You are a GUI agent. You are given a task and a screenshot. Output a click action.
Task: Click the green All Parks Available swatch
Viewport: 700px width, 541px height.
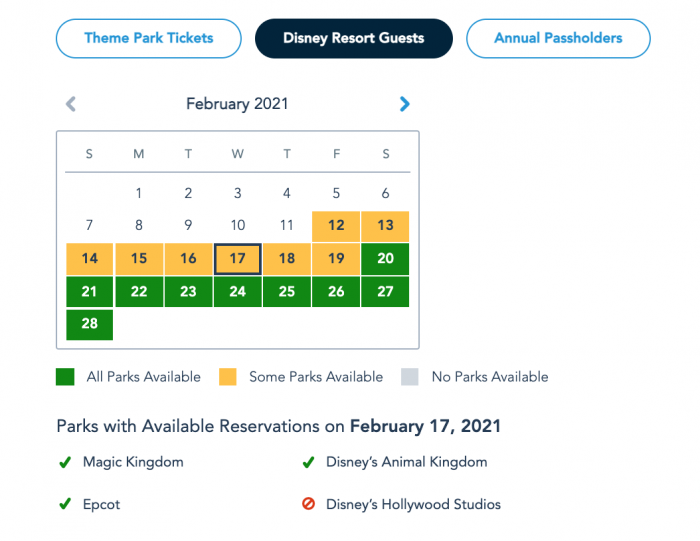pos(65,378)
